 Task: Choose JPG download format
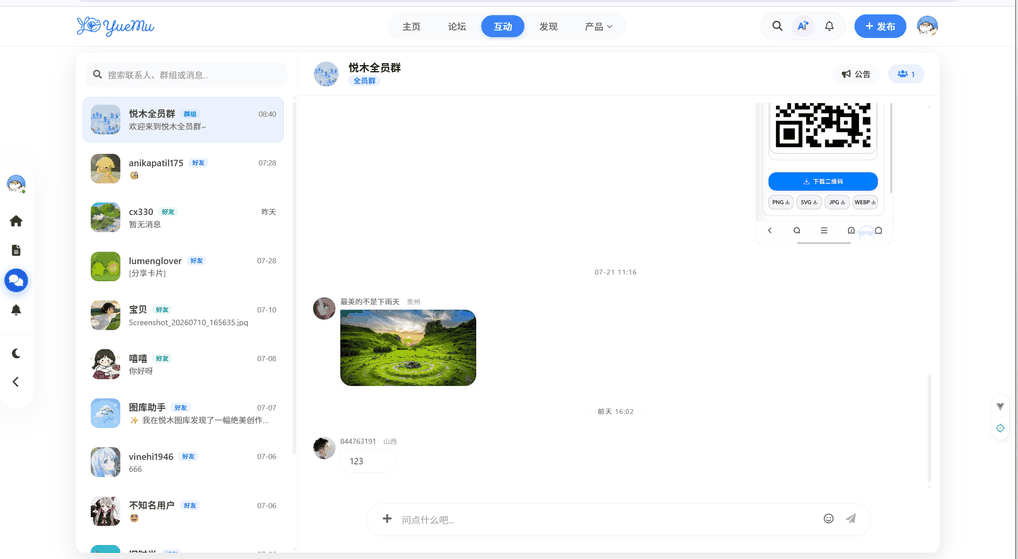click(x=837, y=202)
